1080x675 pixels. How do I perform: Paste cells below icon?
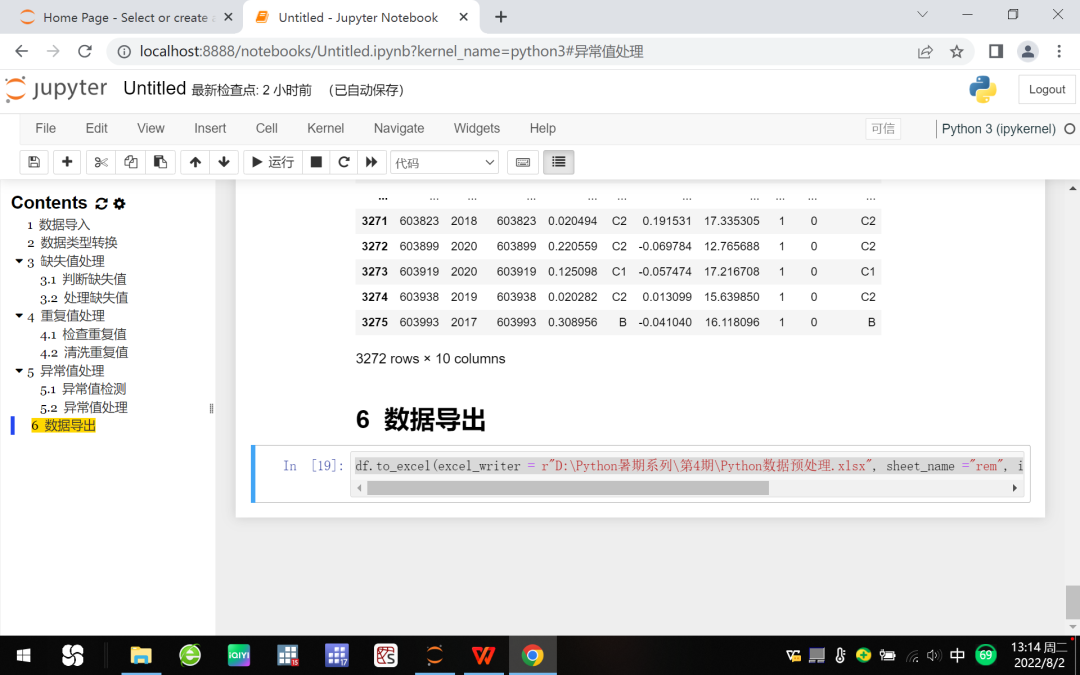[x=160, y=162]
